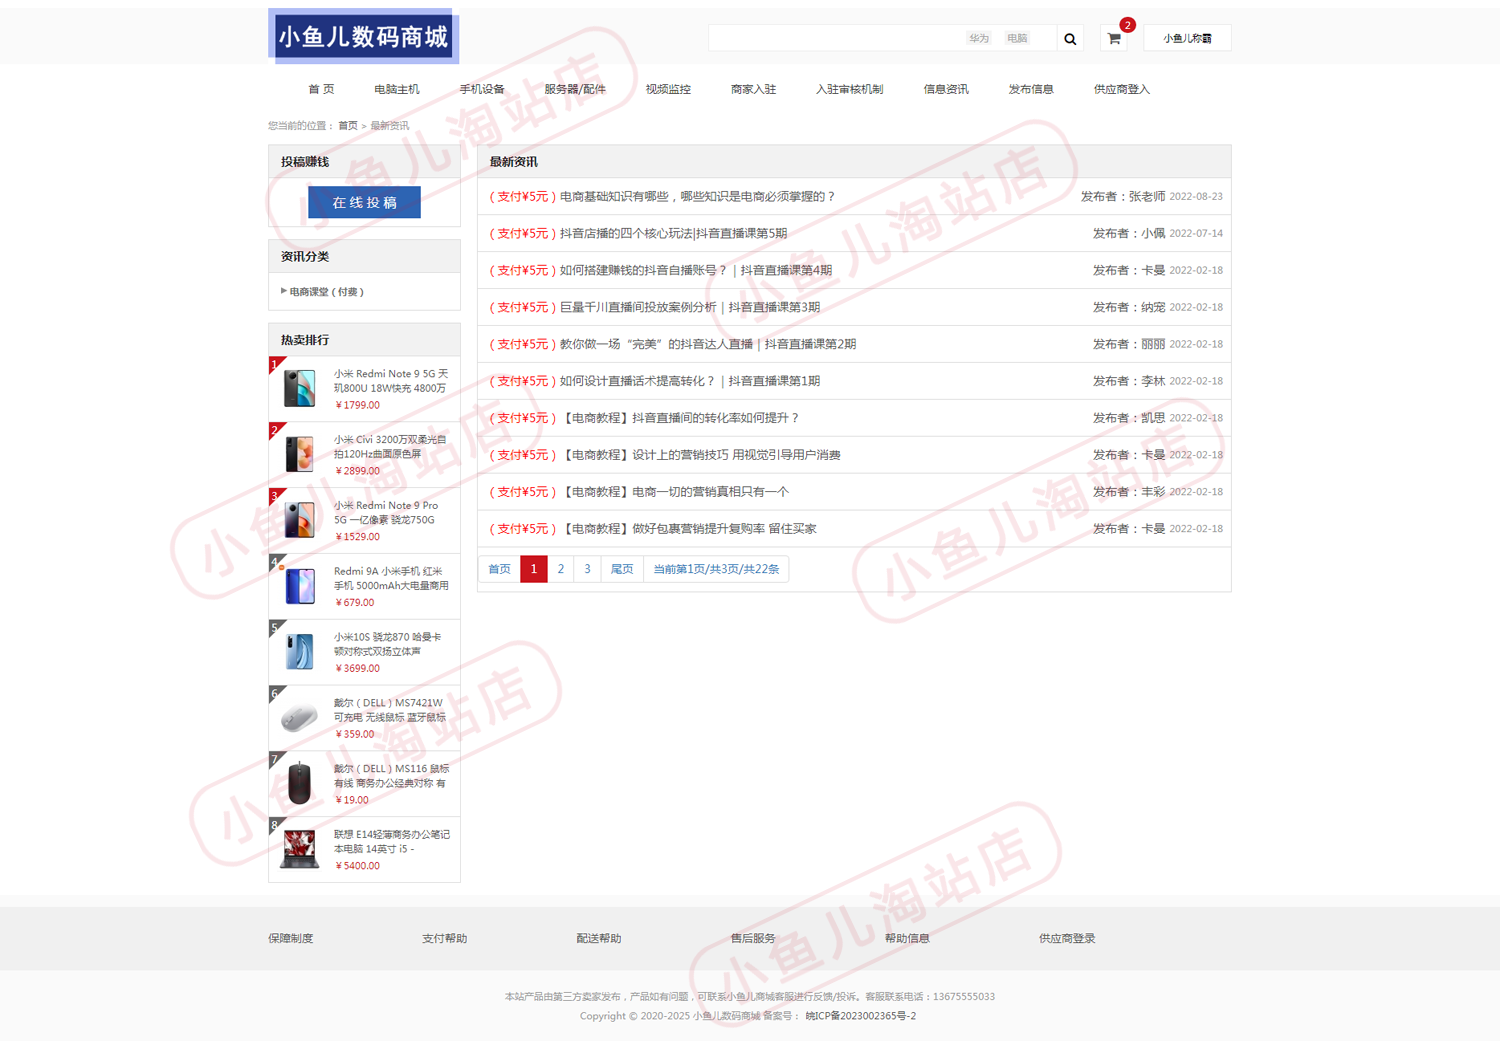1500x1041 pixels.
Task: Open the 小米10S 骁龙870 product title
Action: pyautogui.click(x=389, y=644)
